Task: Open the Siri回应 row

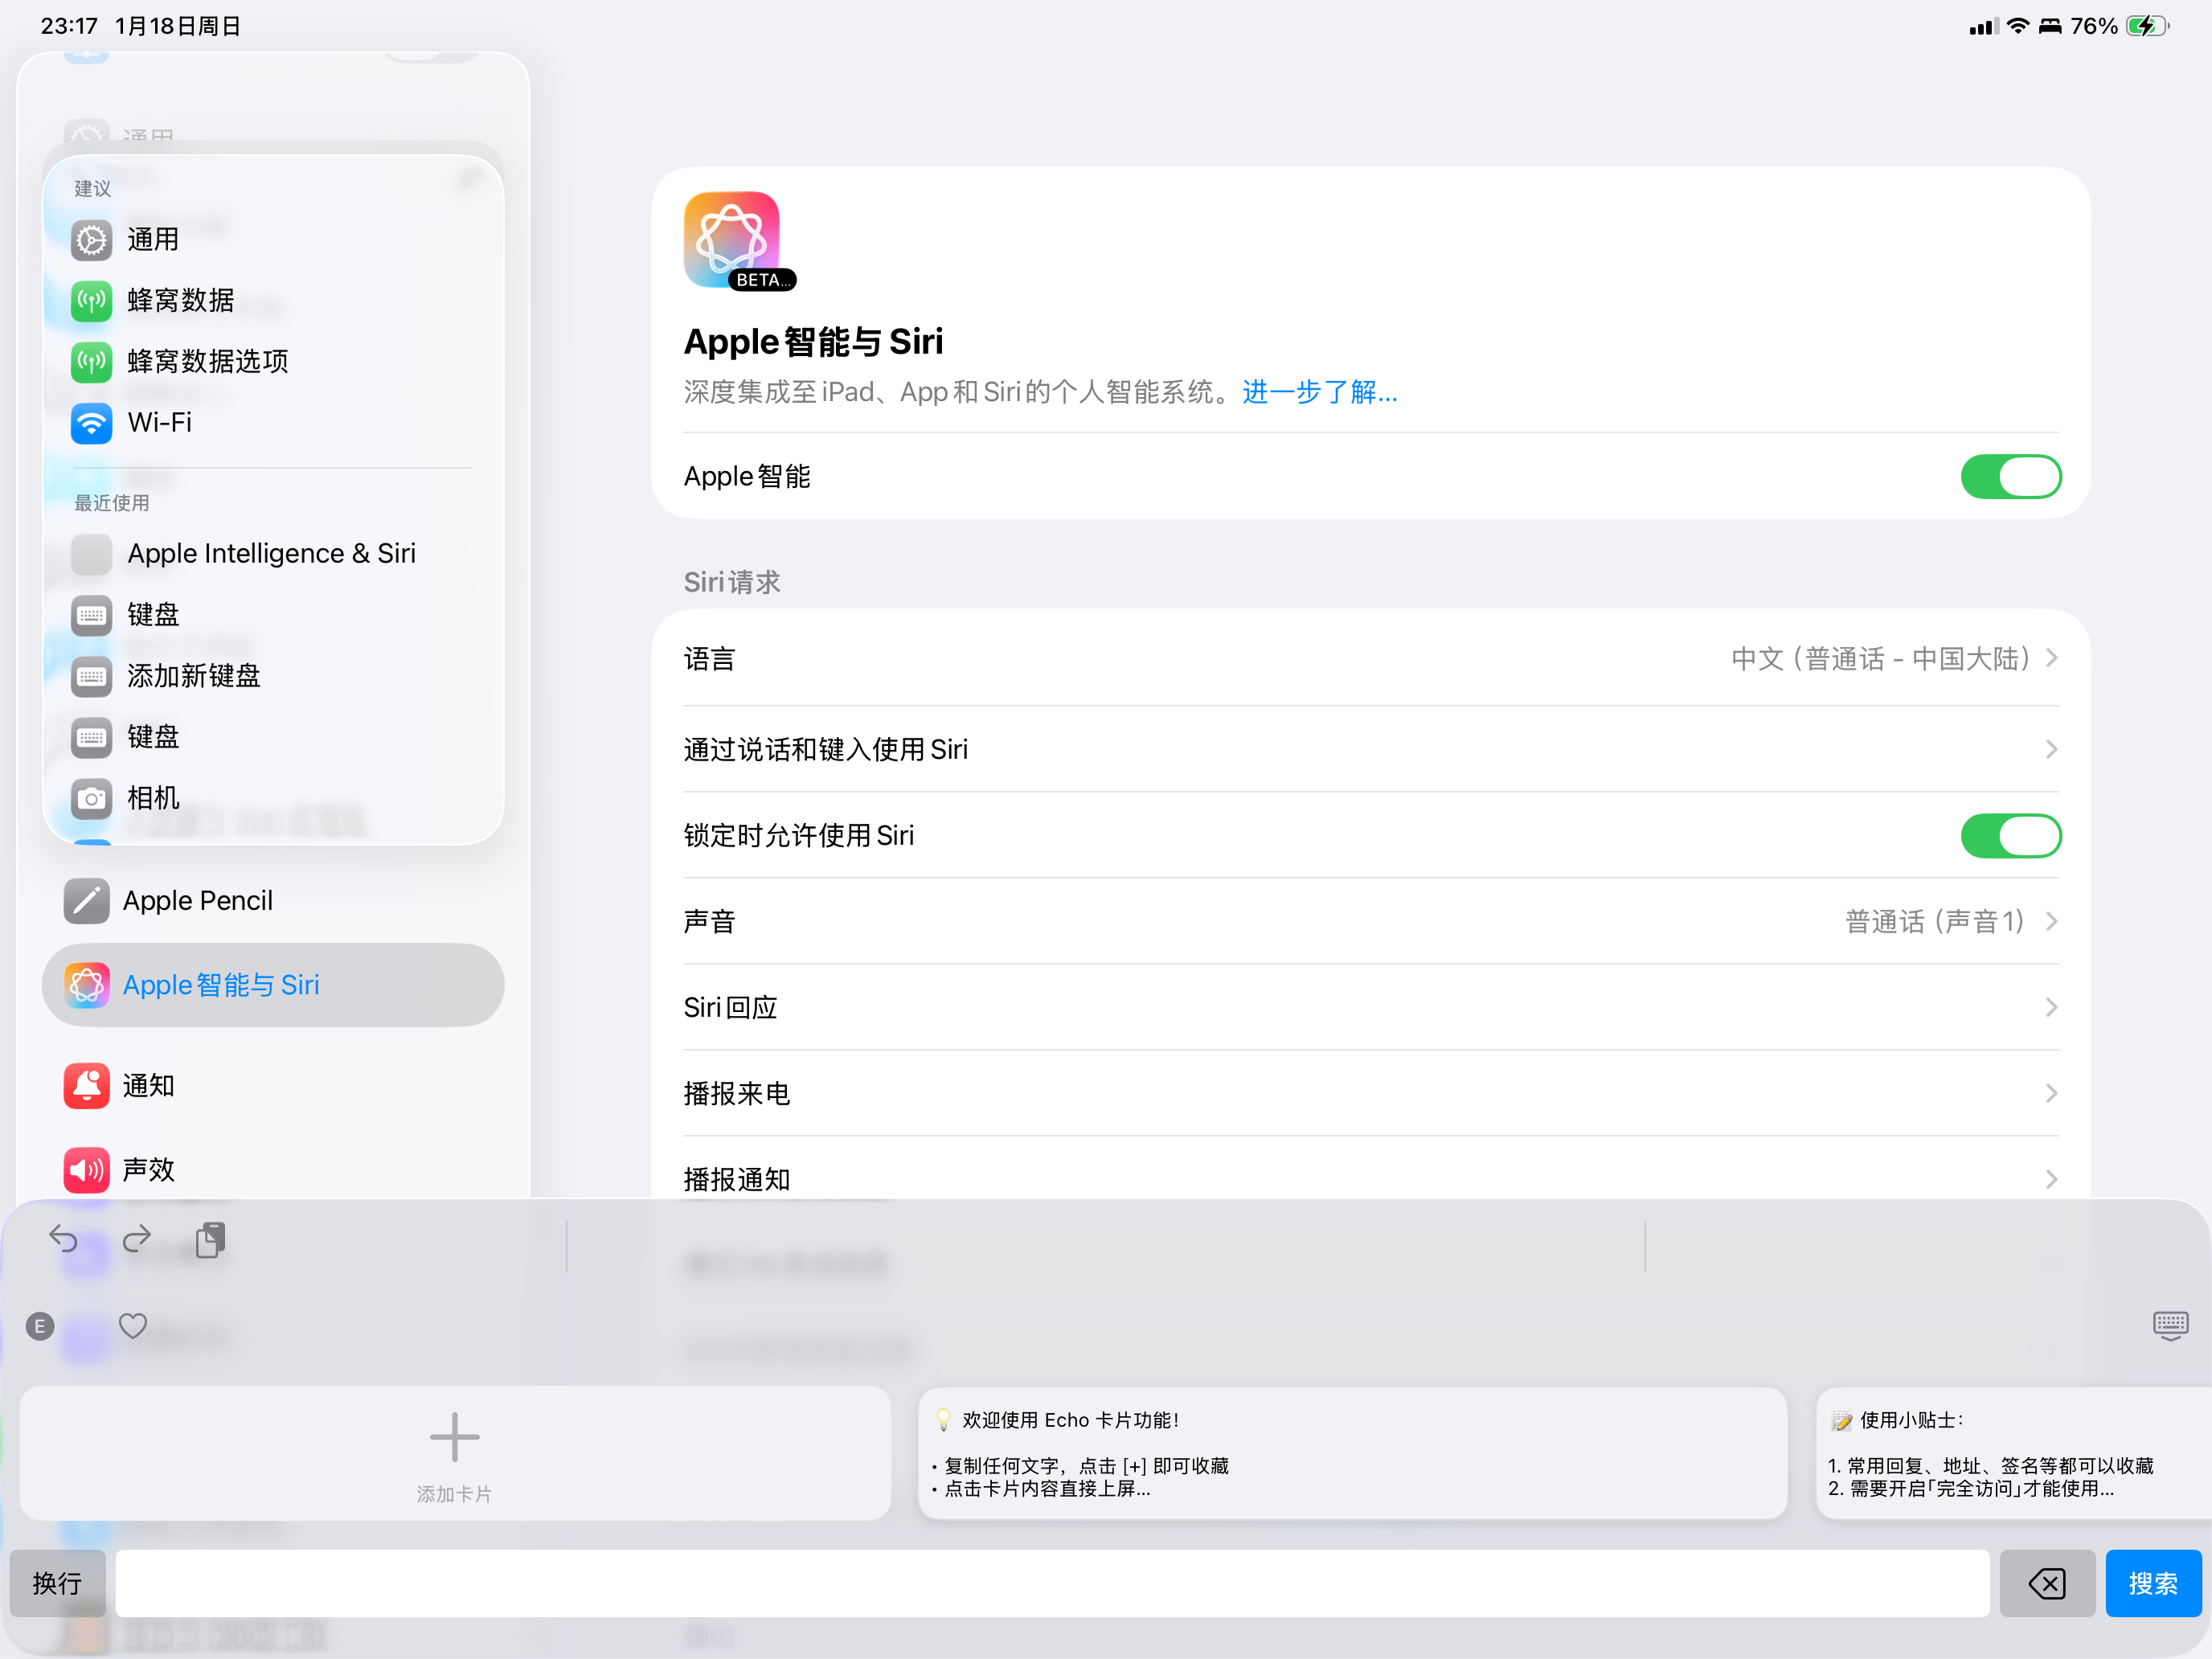Action: pos(1371,1007)
